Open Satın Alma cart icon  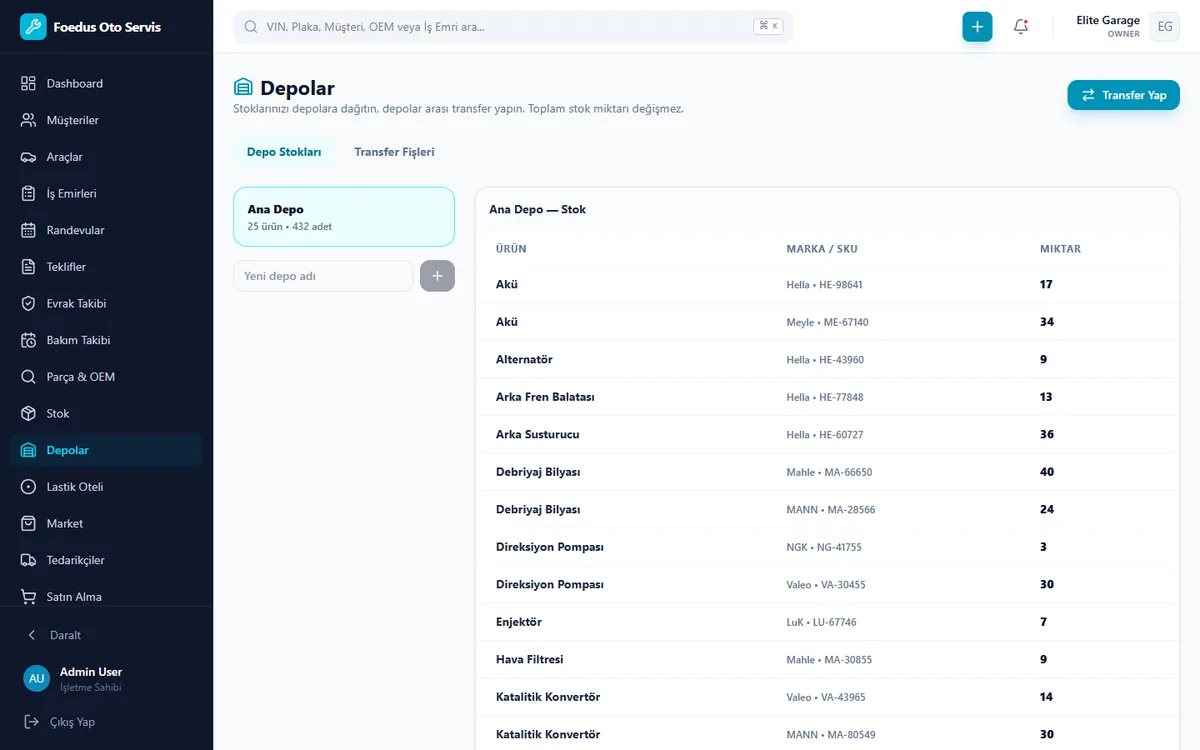coord(28,597)
